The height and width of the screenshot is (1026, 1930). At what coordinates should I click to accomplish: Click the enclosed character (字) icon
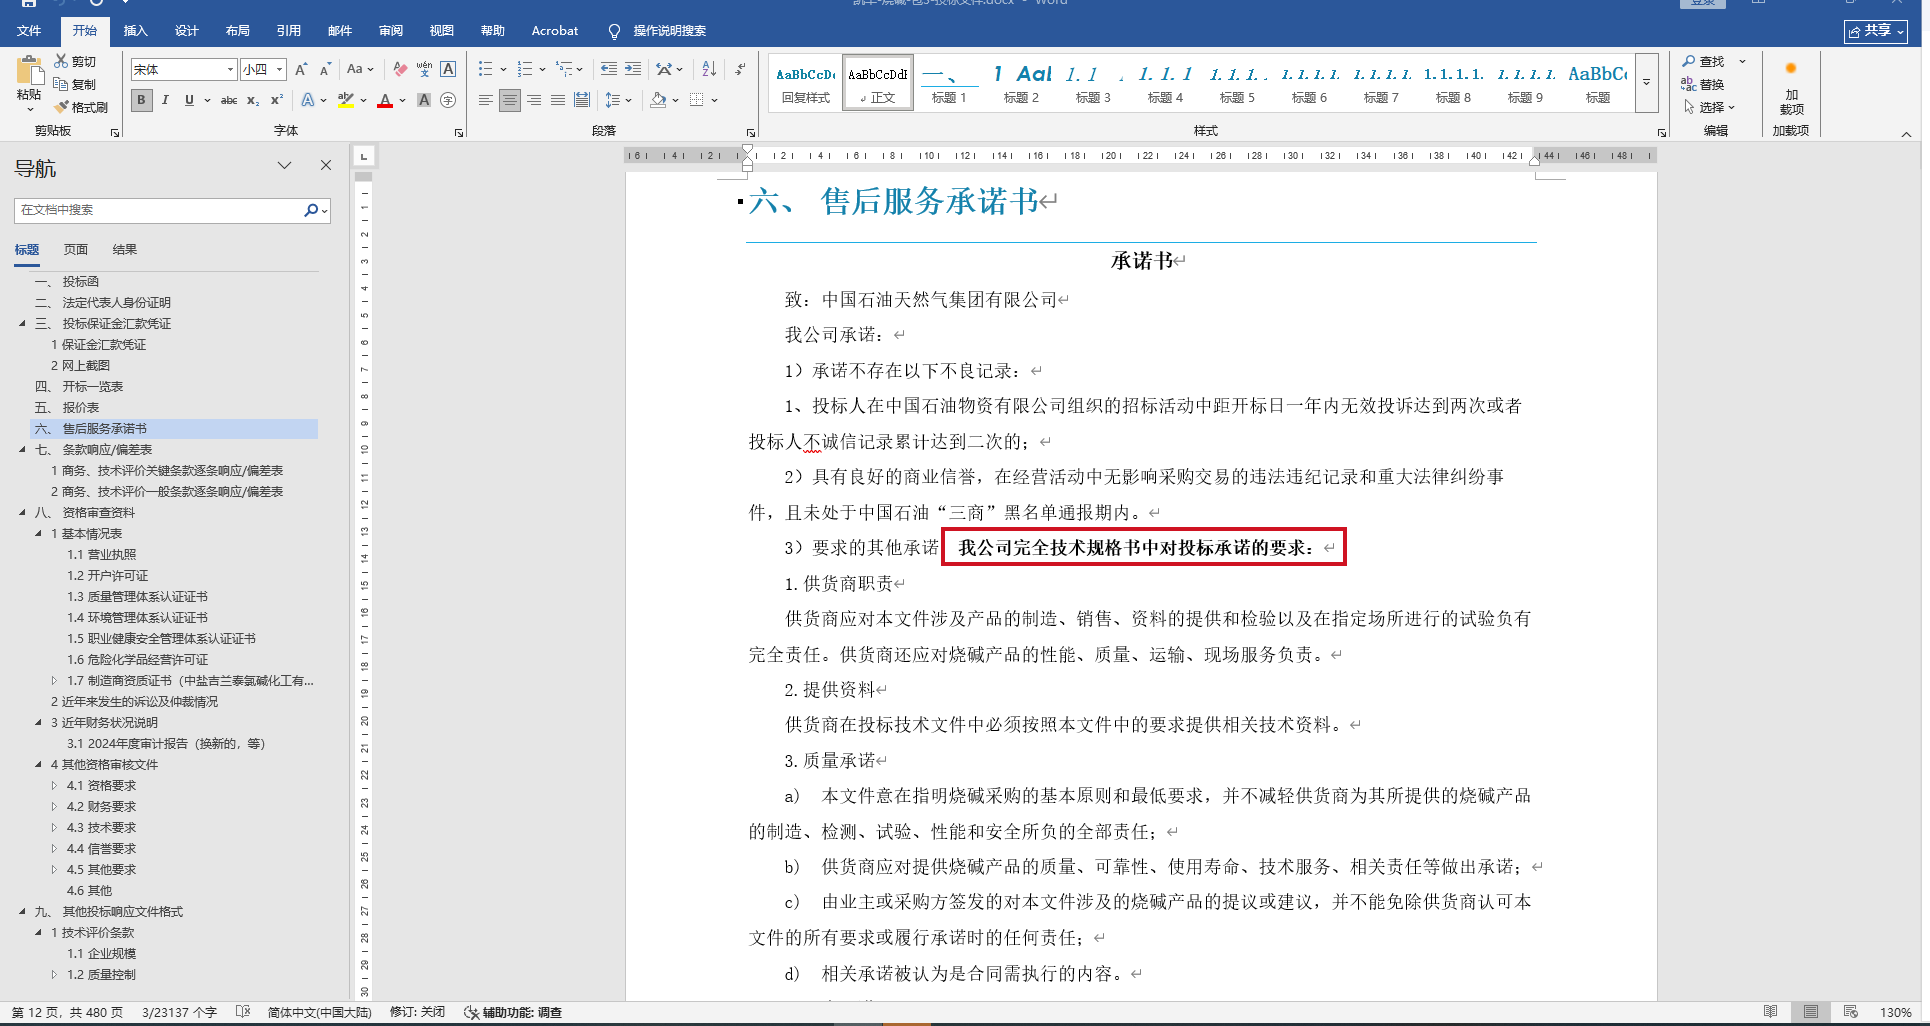[448, 100]
